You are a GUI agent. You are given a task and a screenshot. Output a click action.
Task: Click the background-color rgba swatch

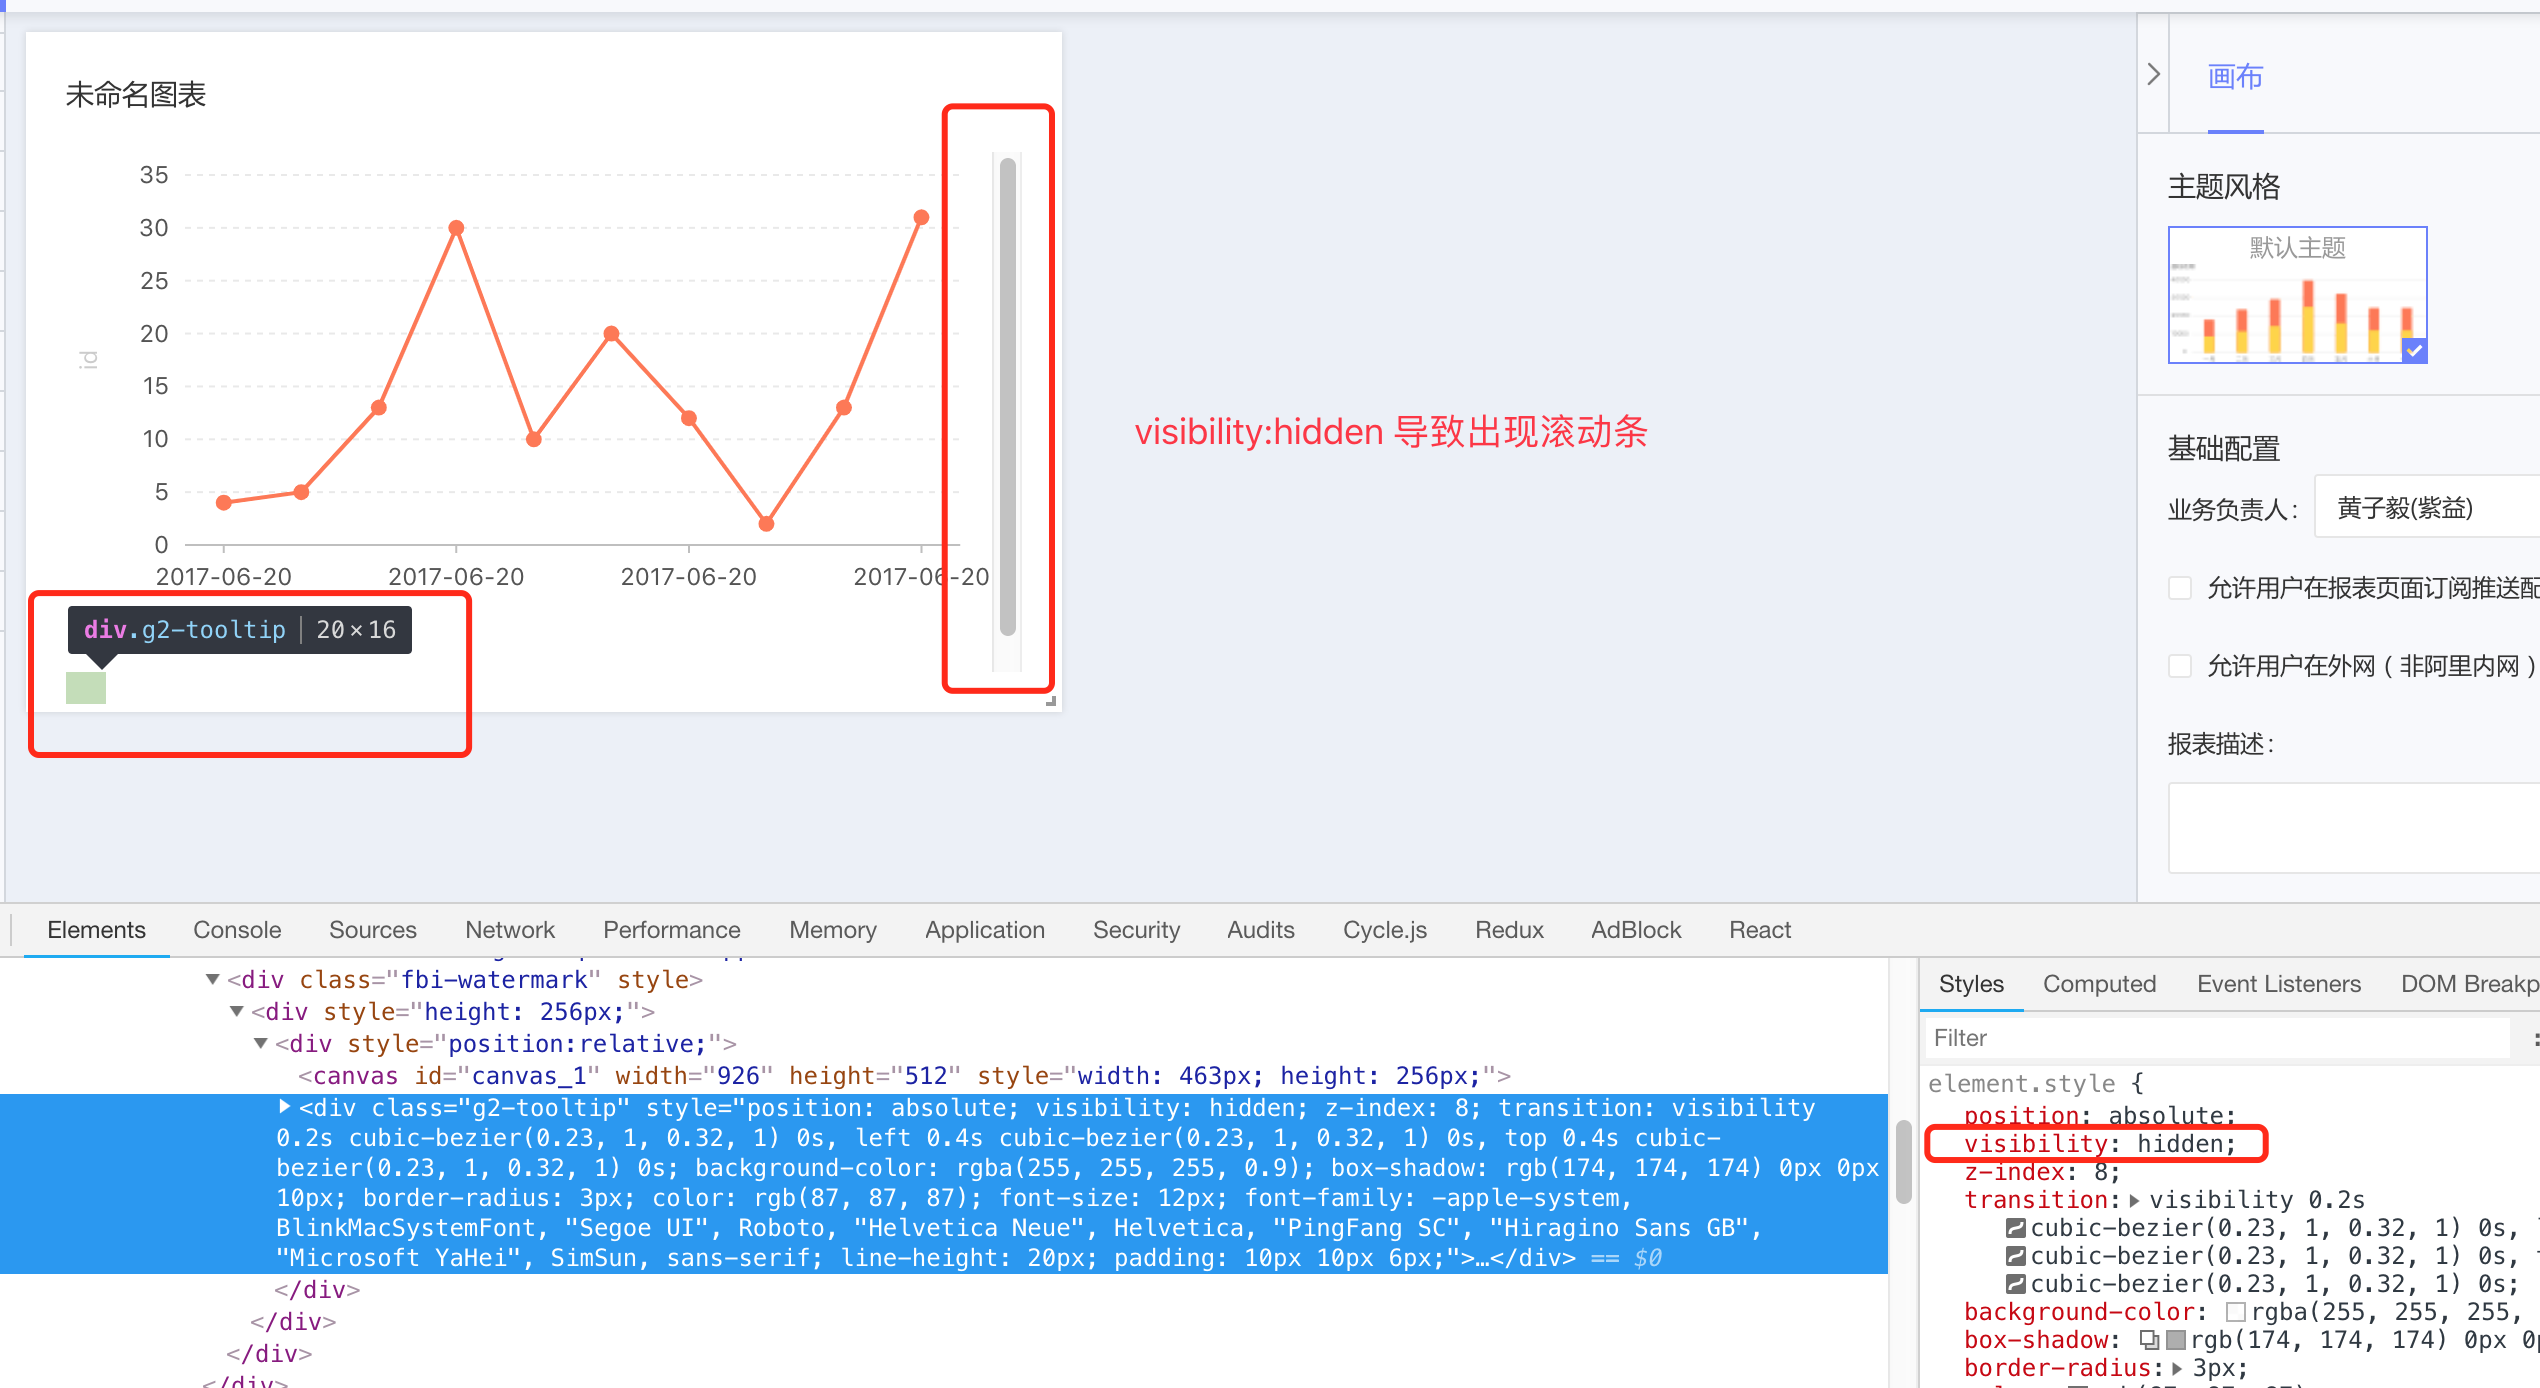coord(2237,1311)
